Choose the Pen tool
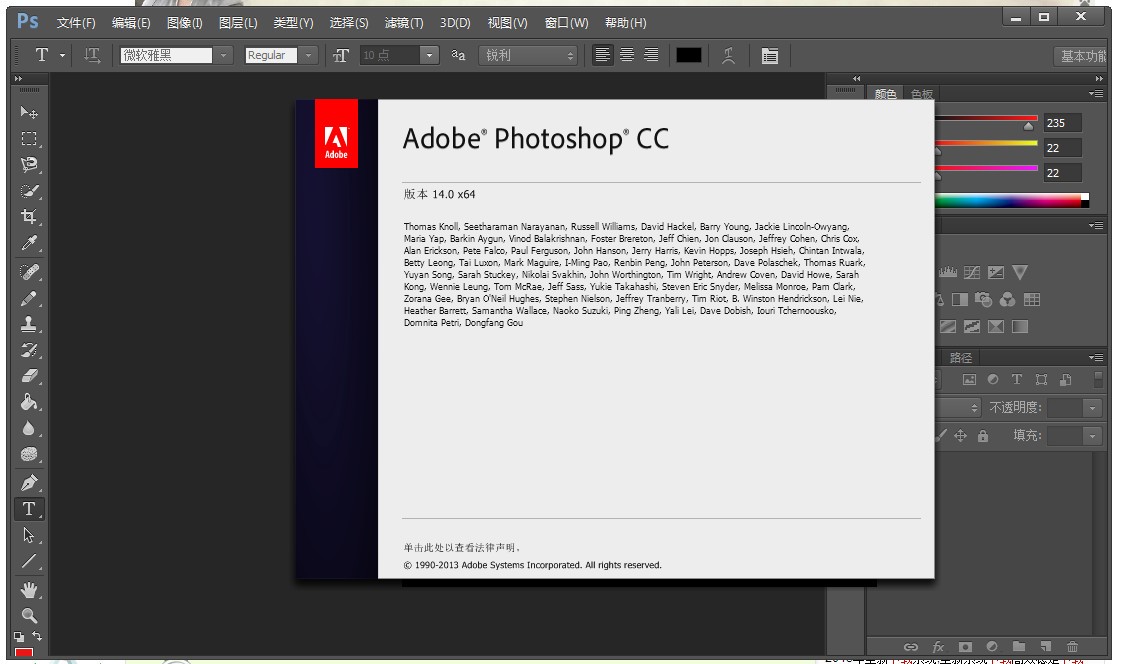Image resolution: width=1122 pixels, height=664 pixels. (x=29, y=483)
